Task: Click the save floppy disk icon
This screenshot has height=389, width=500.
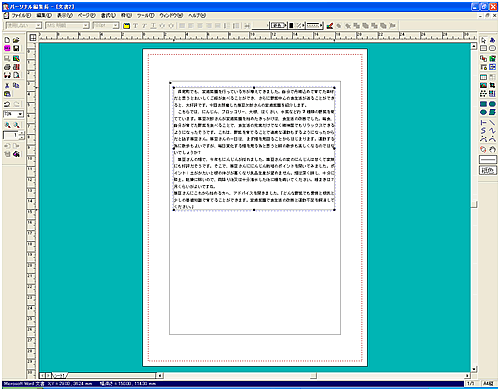Action: point(16,48)
